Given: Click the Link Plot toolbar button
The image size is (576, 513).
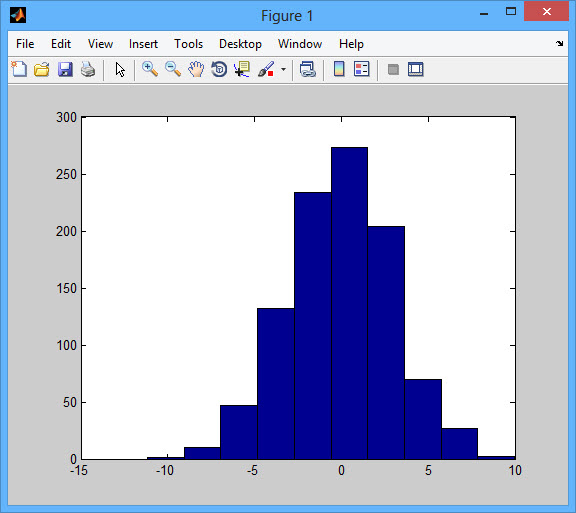Looking at the screenshot, I should (307, 69).
